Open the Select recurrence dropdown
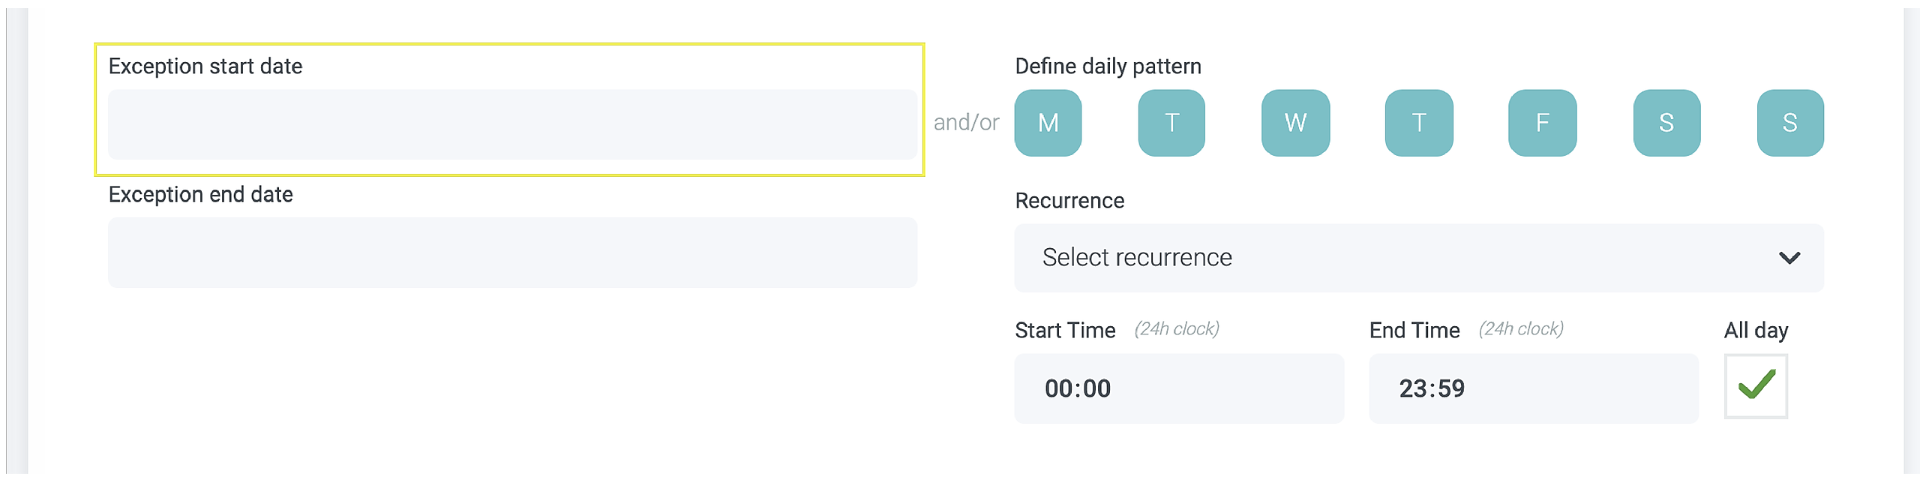This screenshot has height=480, width=1920. (x=1400, y=258)
